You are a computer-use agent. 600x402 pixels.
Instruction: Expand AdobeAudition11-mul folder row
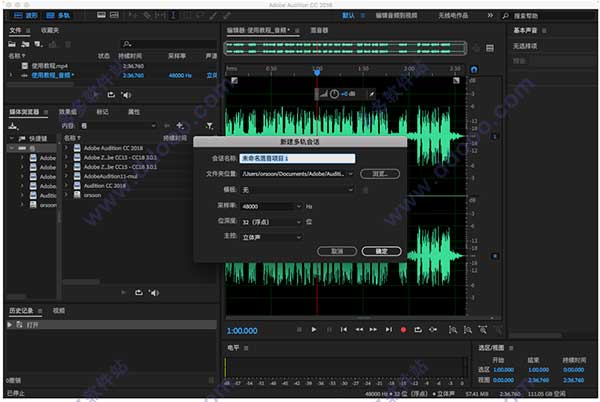(66, 176)
